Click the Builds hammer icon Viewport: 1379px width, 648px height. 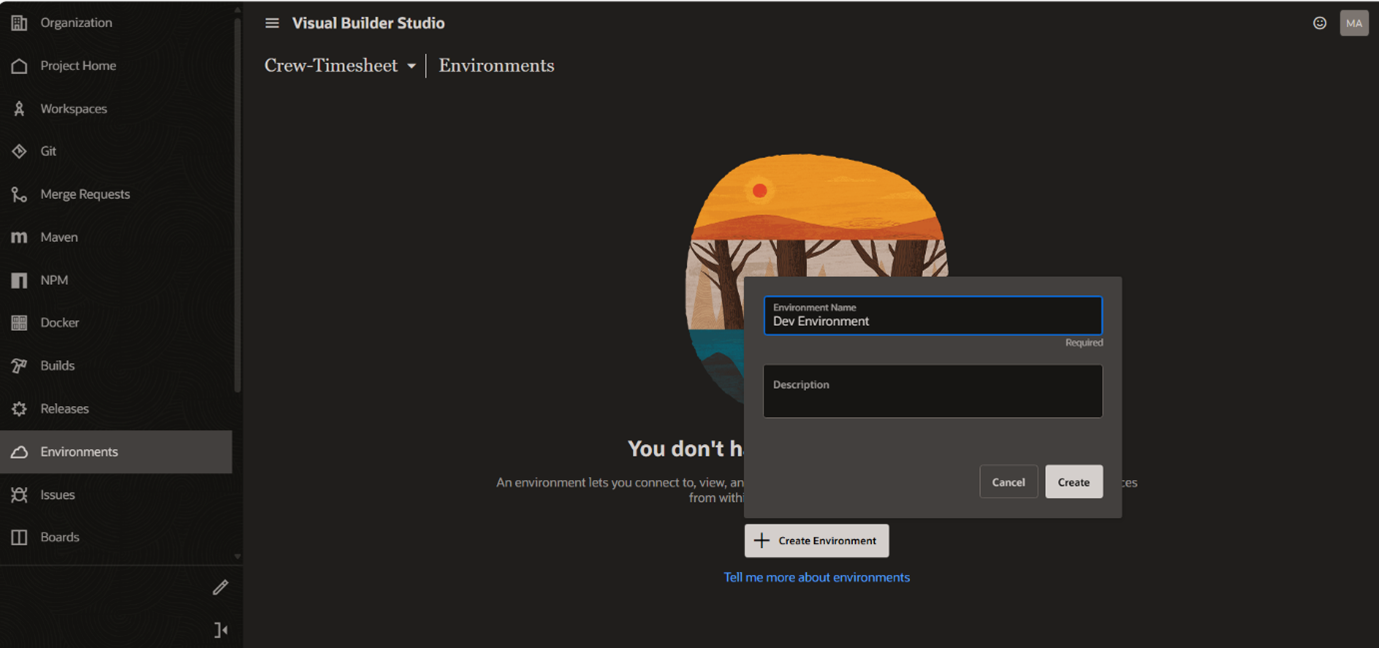(19, 366)
